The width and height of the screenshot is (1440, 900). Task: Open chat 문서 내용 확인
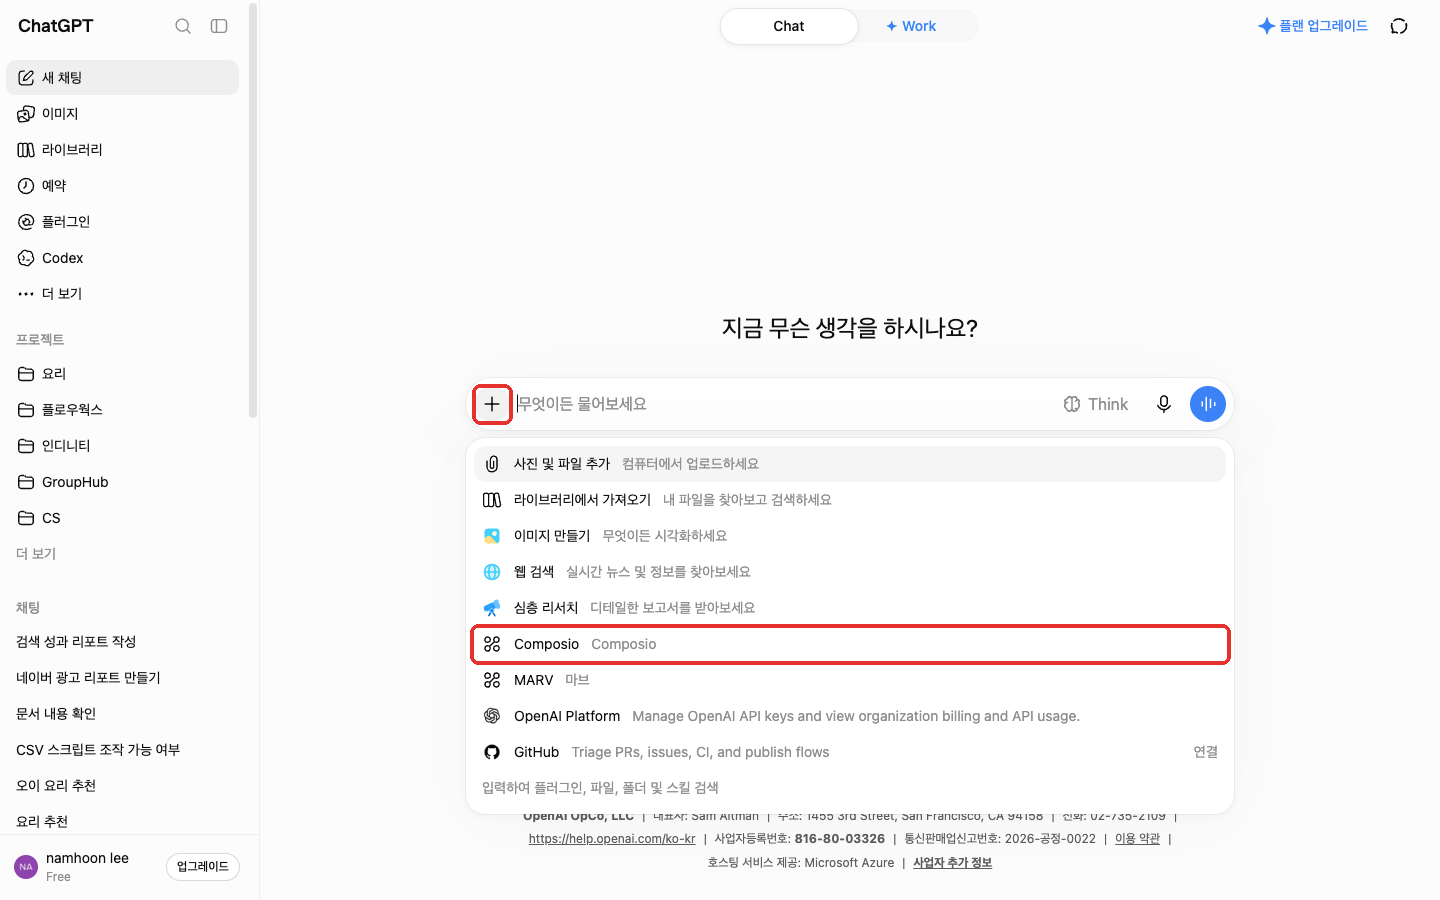(x=122, y=714)
